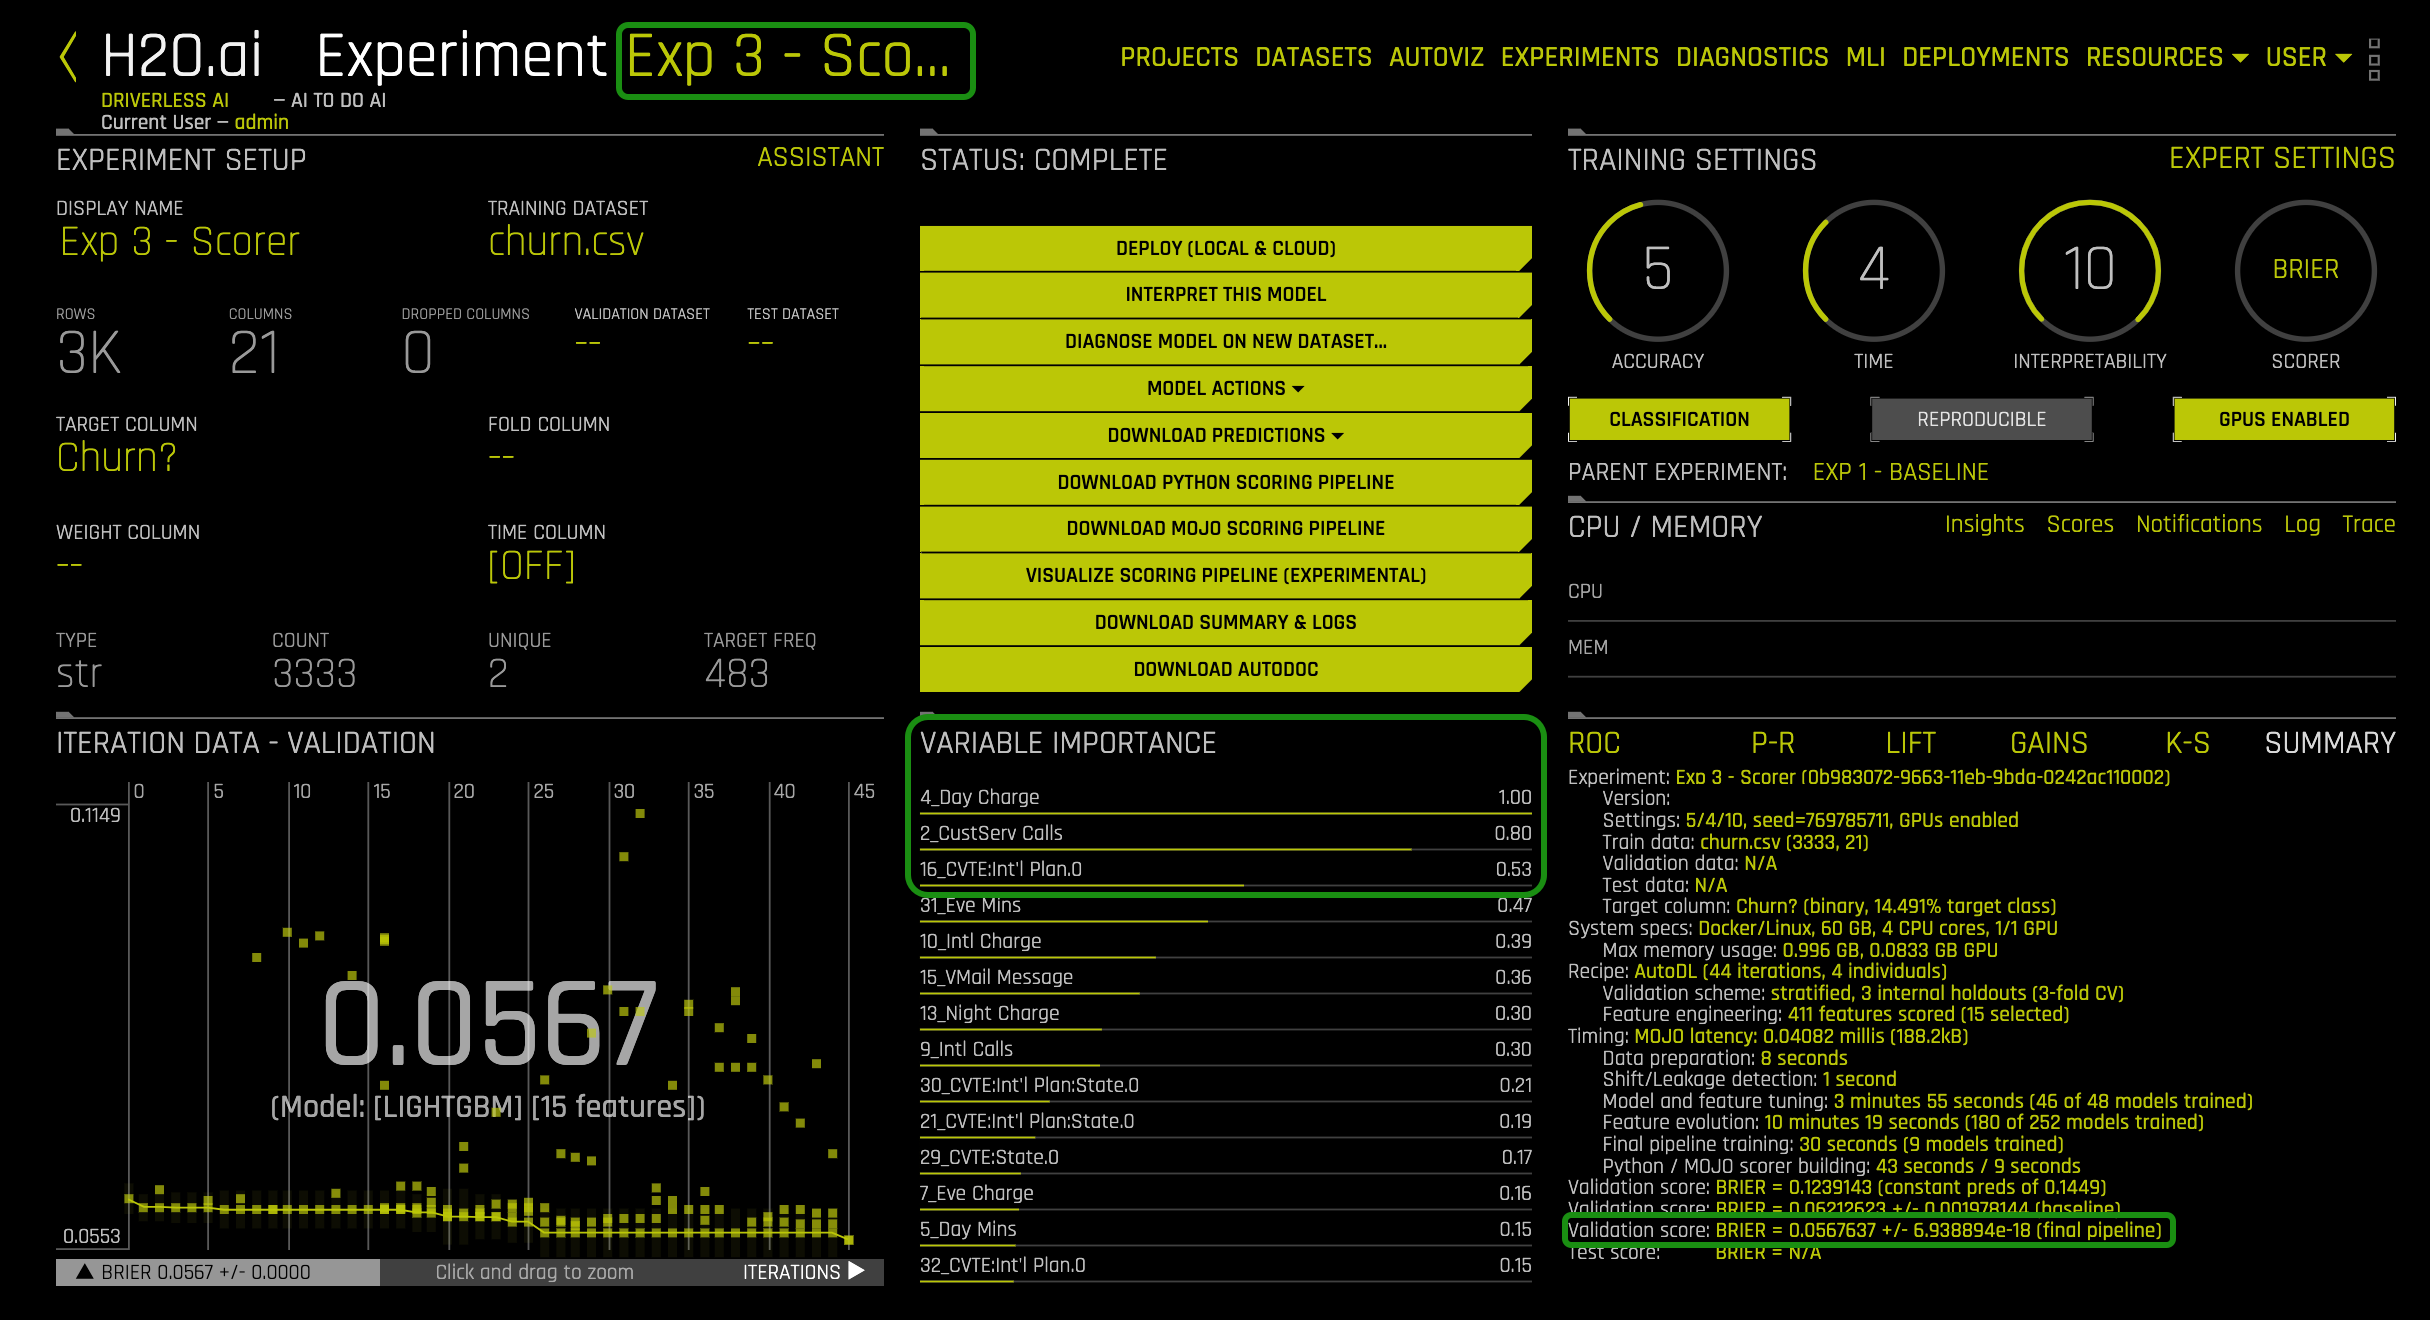Click INTERPRET THIS MODEL button
The image size is (2430, 1320).
(1225, 294)
